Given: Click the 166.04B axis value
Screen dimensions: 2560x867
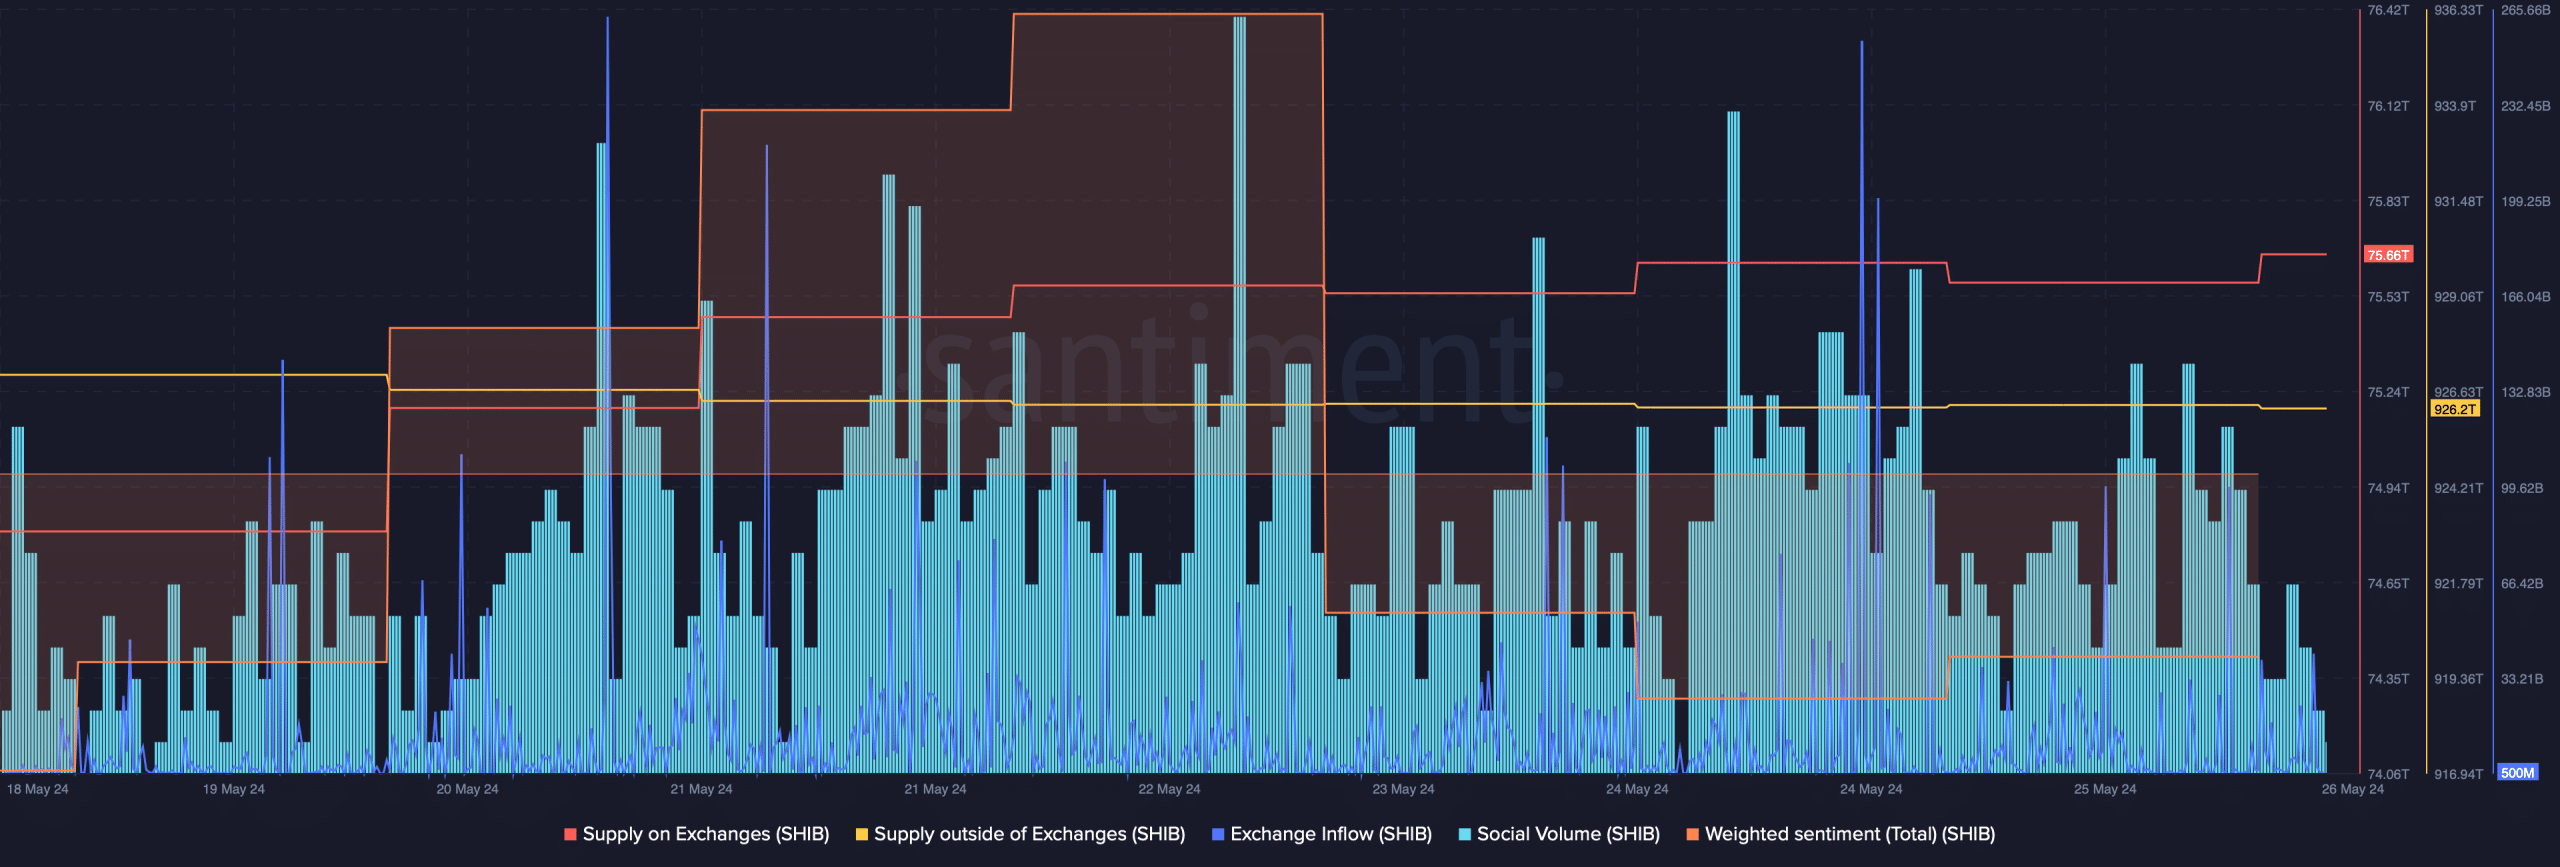Looking at the screenshot, I should tap(2526, 297).
